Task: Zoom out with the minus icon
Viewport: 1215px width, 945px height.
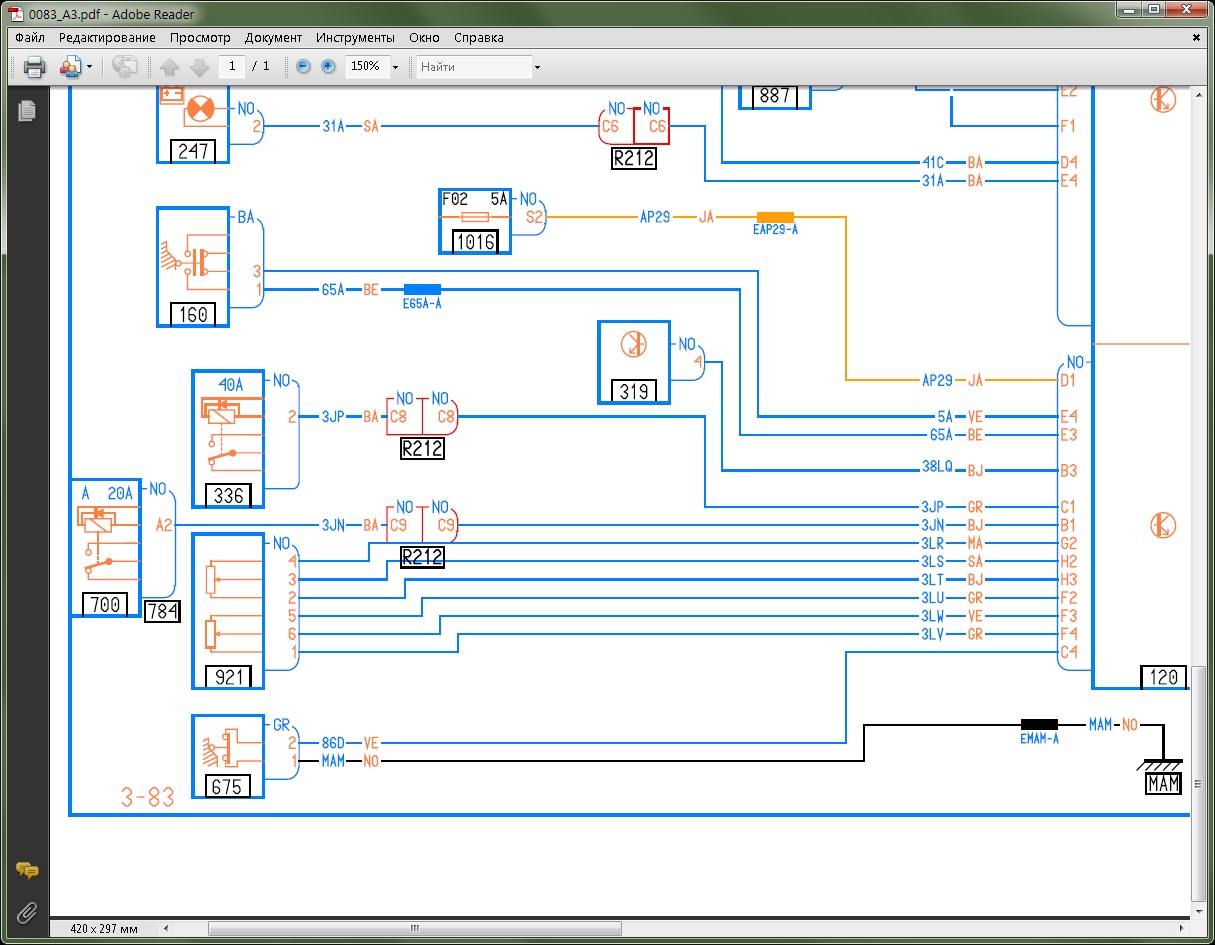Action: (303, 67)
